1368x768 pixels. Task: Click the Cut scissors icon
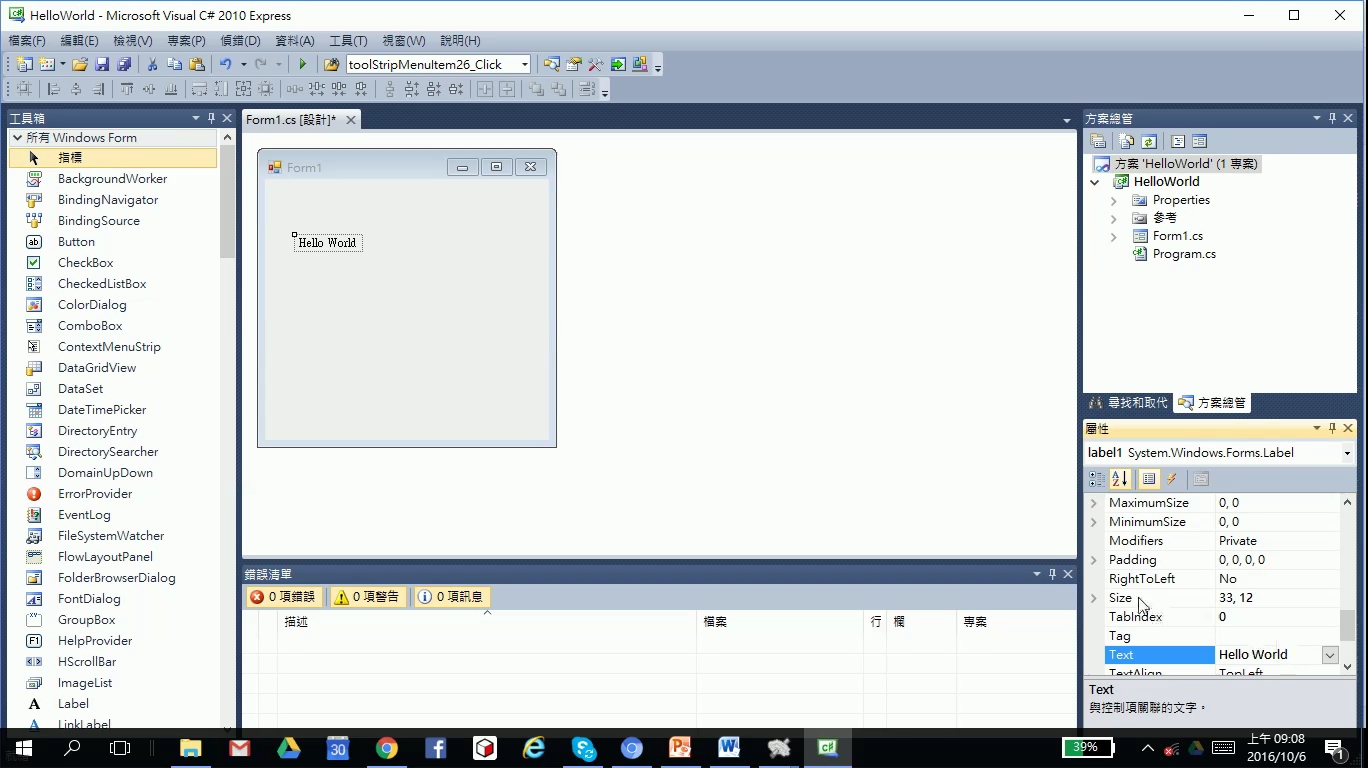[152, 64]
